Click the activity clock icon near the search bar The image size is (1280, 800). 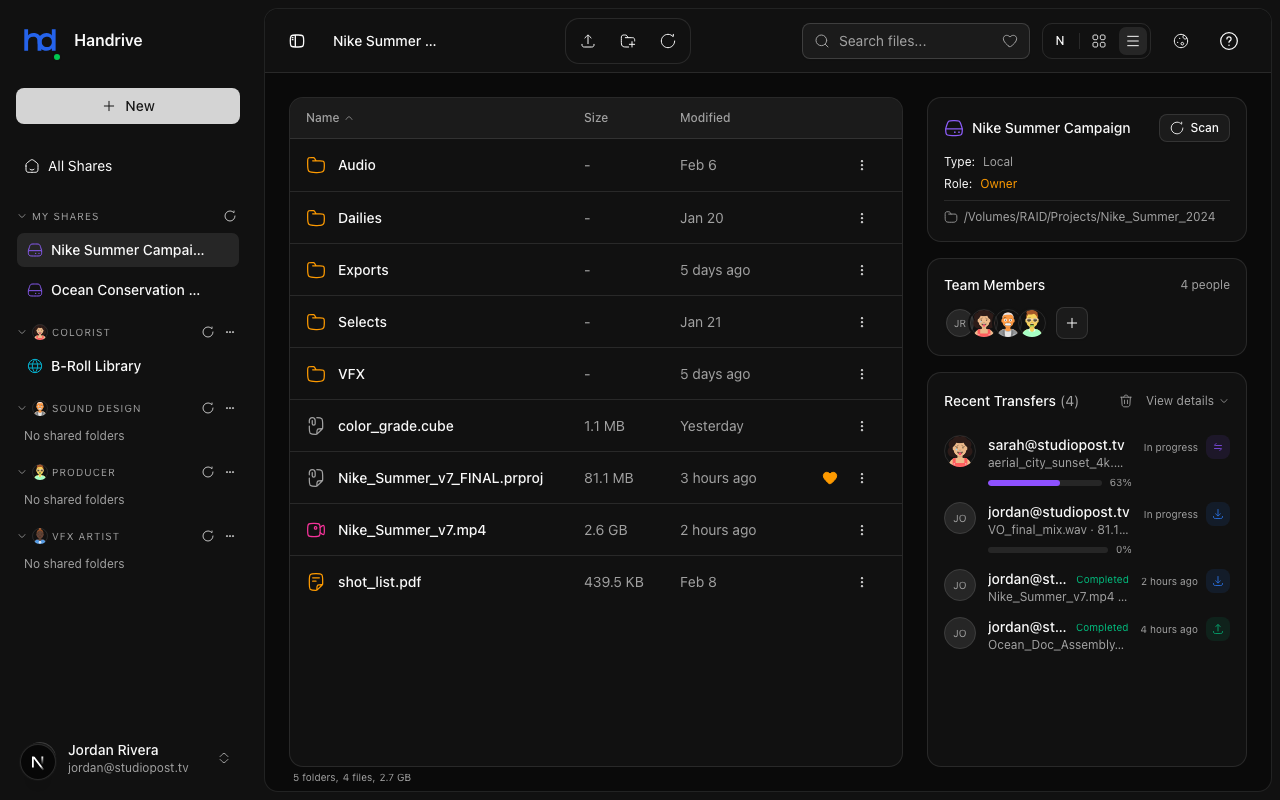(1181, 41)
